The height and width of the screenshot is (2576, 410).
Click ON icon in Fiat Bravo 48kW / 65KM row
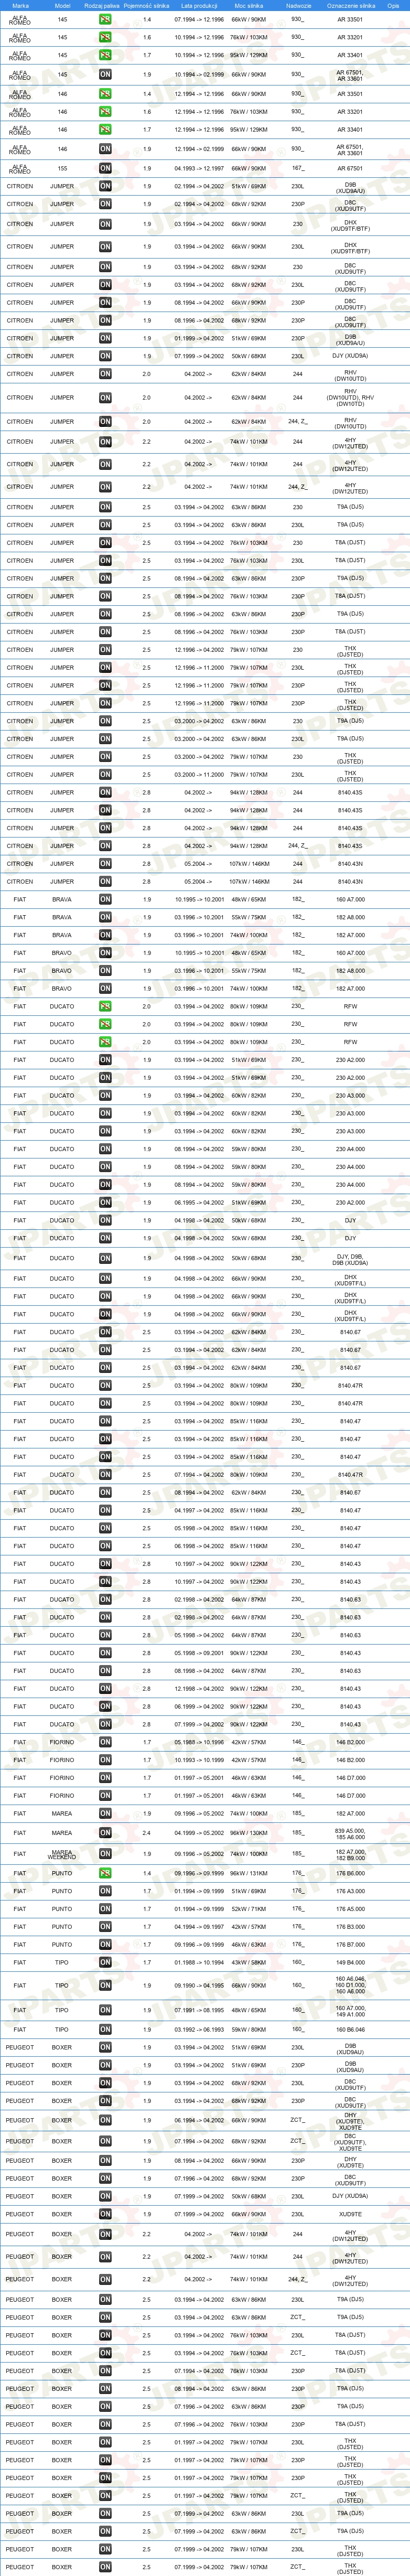105,953
